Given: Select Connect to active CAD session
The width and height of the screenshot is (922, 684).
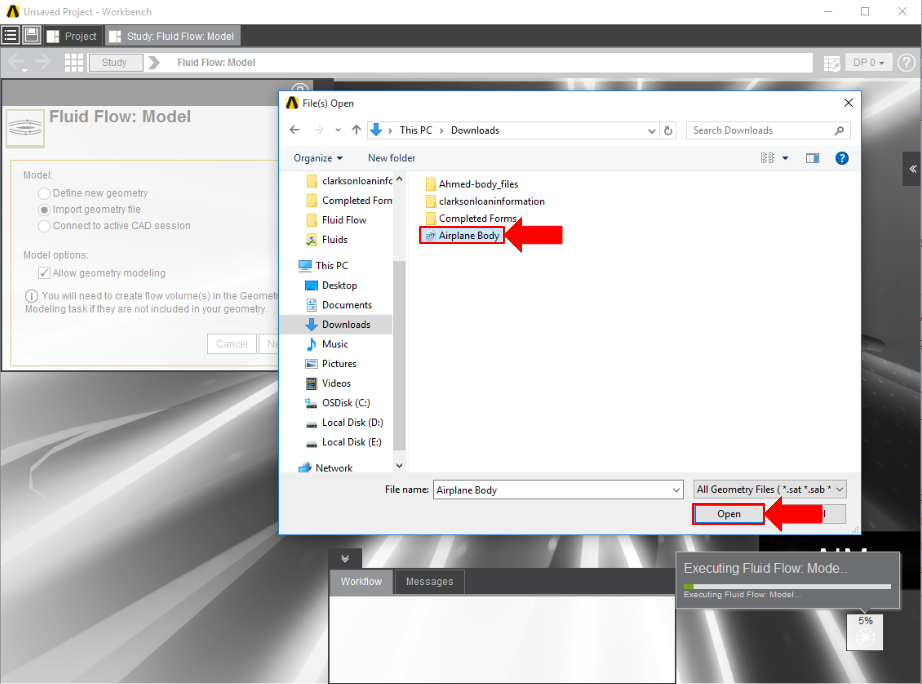Looking at the screenshot, I should click(44, 226).
